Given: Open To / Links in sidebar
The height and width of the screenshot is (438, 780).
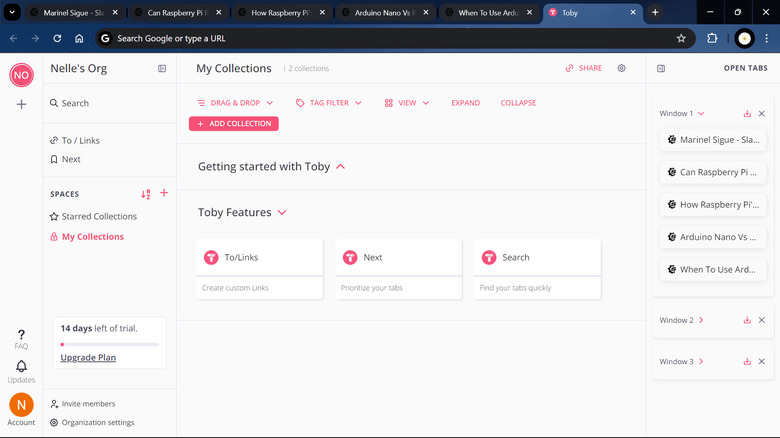Looking at the screenshot, I should click(75, 141).
